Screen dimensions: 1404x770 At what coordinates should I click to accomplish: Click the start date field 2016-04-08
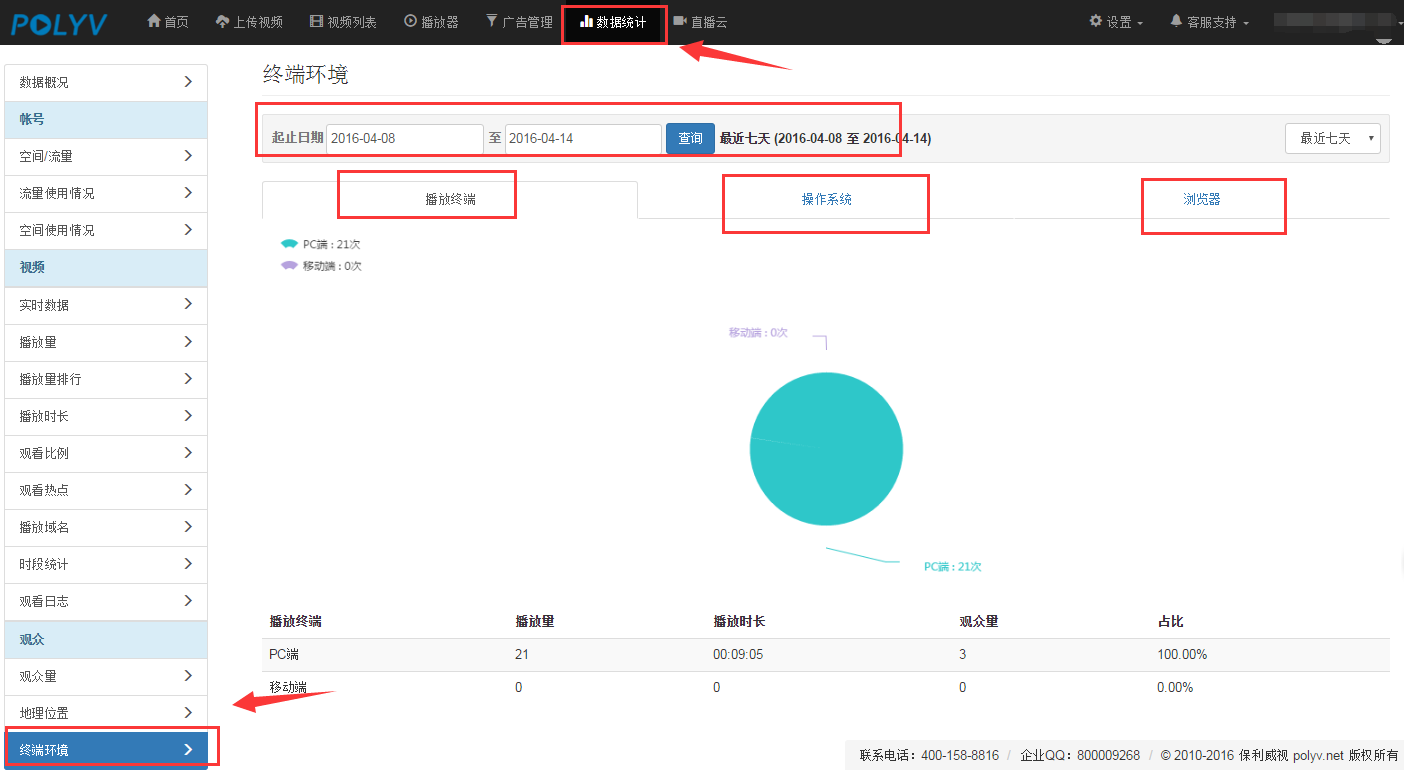(x=404, y=139)
